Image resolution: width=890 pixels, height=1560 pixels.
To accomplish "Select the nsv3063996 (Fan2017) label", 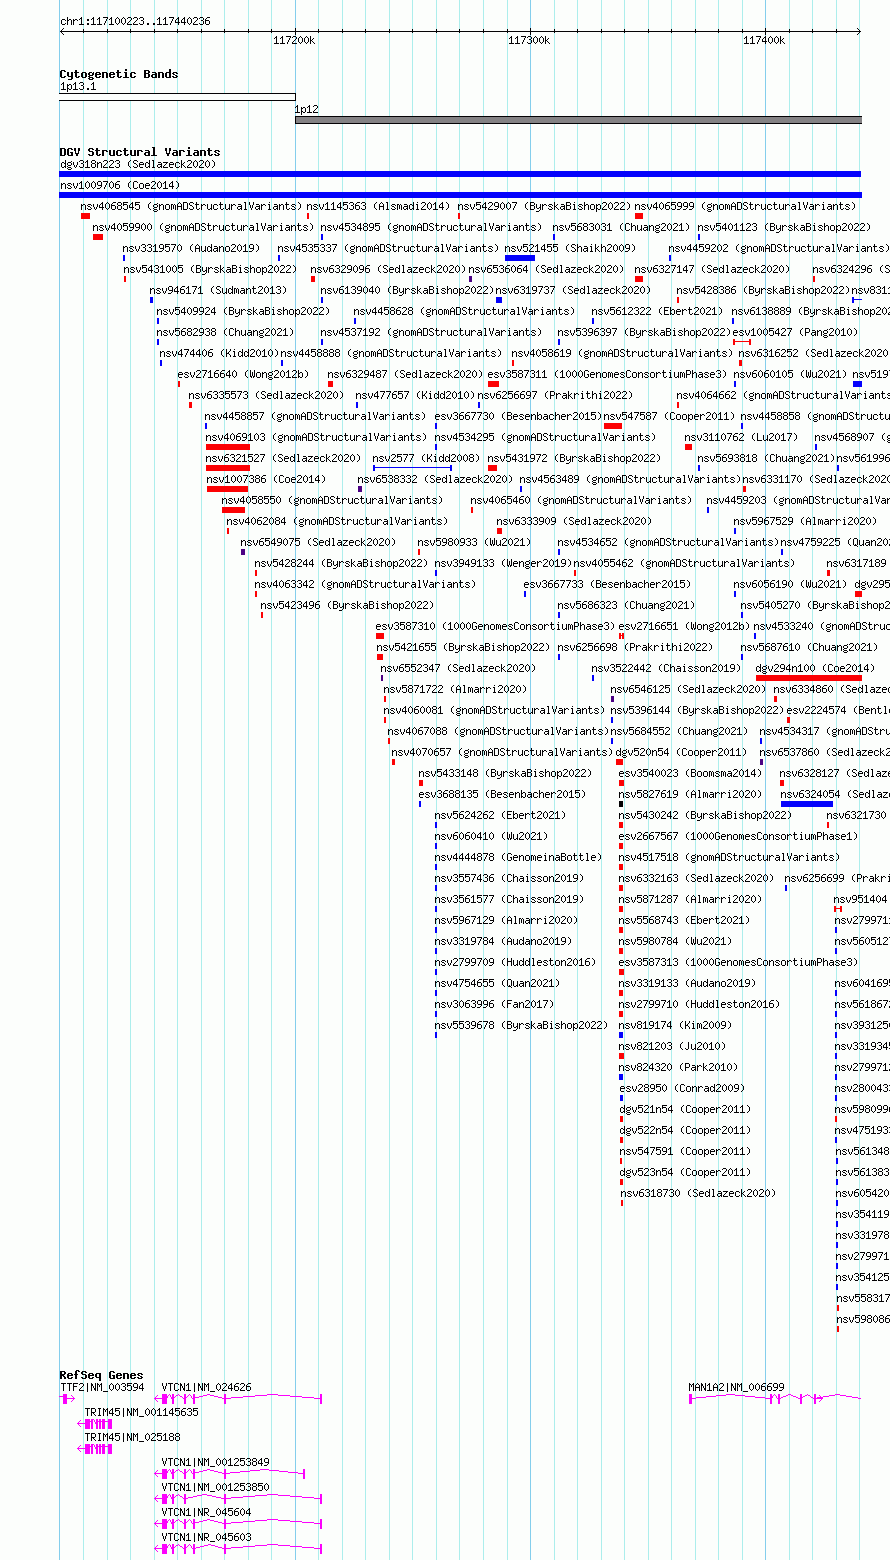I will click(x=494, y=1004).
